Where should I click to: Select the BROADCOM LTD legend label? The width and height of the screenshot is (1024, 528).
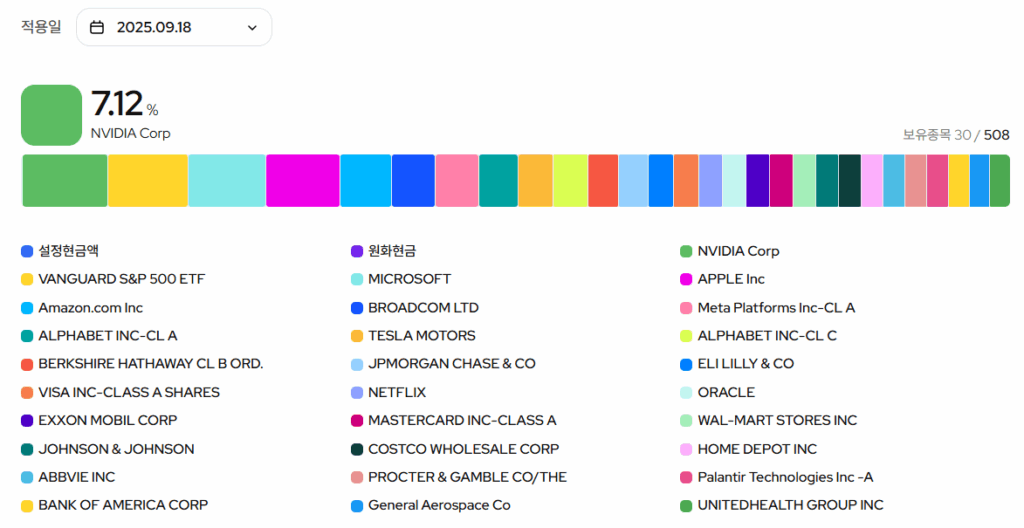click(x=423, y=308)
